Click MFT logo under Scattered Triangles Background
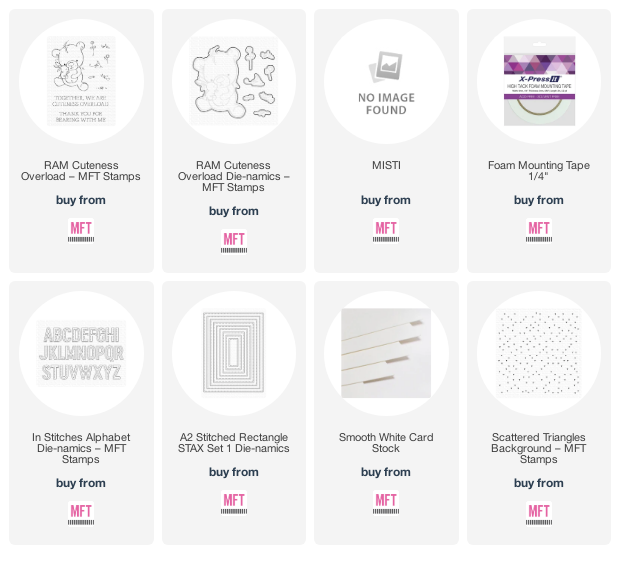This screenshot has width=620, height=565. [x=539, y=514]
